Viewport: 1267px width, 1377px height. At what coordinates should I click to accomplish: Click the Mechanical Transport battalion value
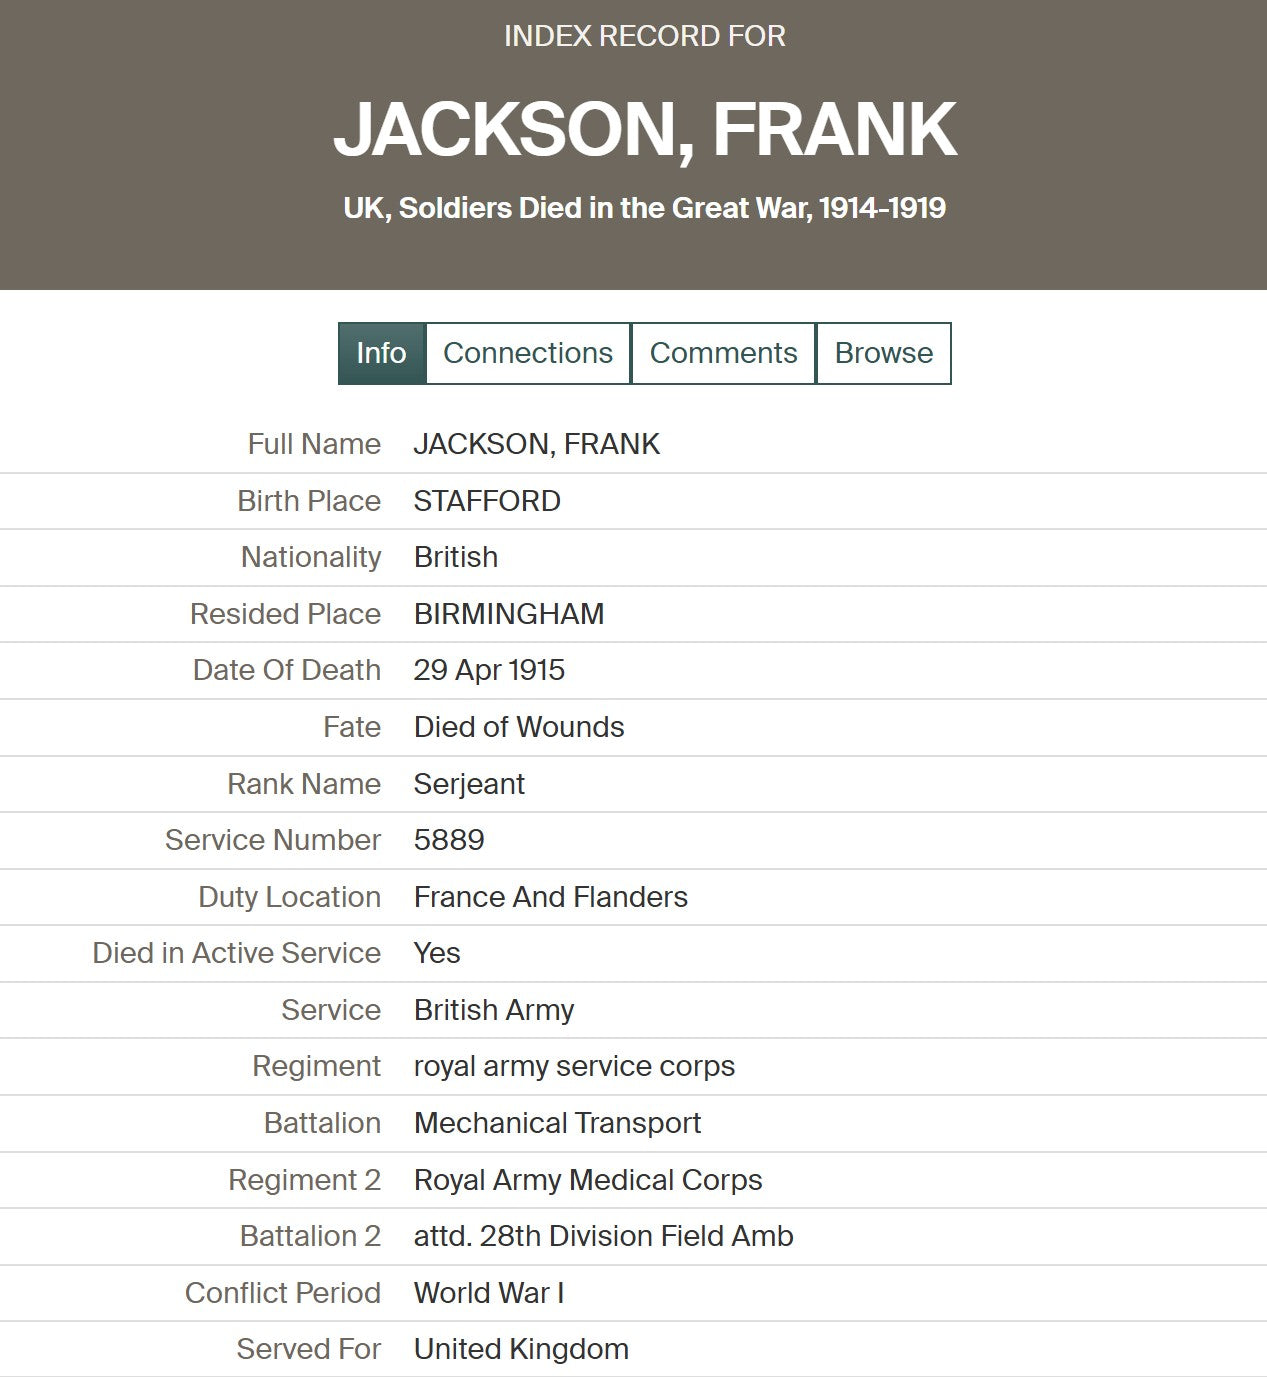pos(557,1123)
